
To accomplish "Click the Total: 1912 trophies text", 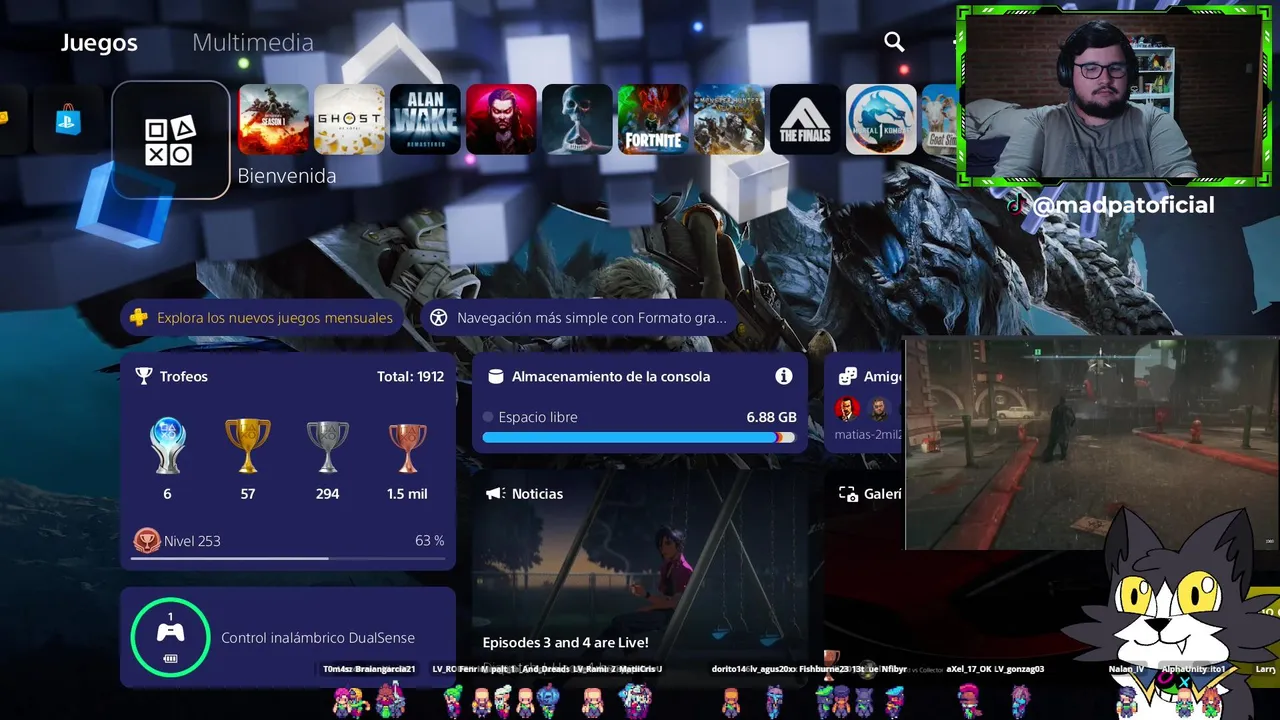I will point(410,376).
